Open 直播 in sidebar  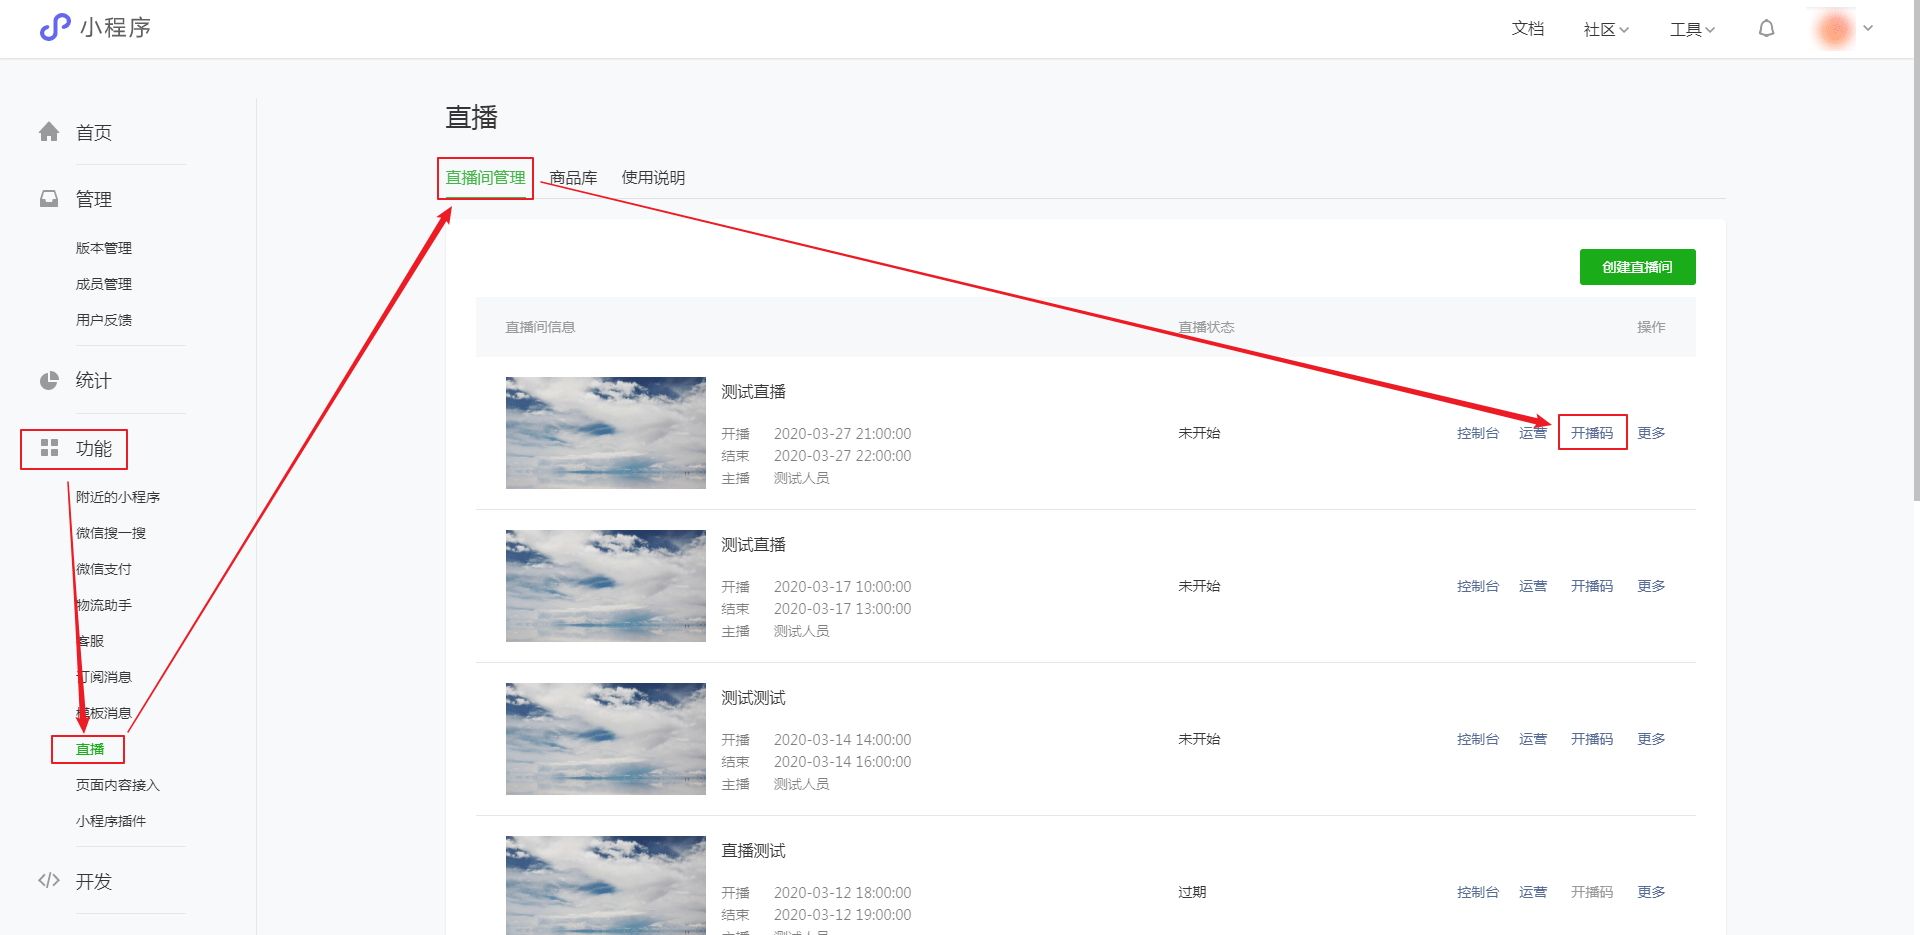tap(90, 749)
